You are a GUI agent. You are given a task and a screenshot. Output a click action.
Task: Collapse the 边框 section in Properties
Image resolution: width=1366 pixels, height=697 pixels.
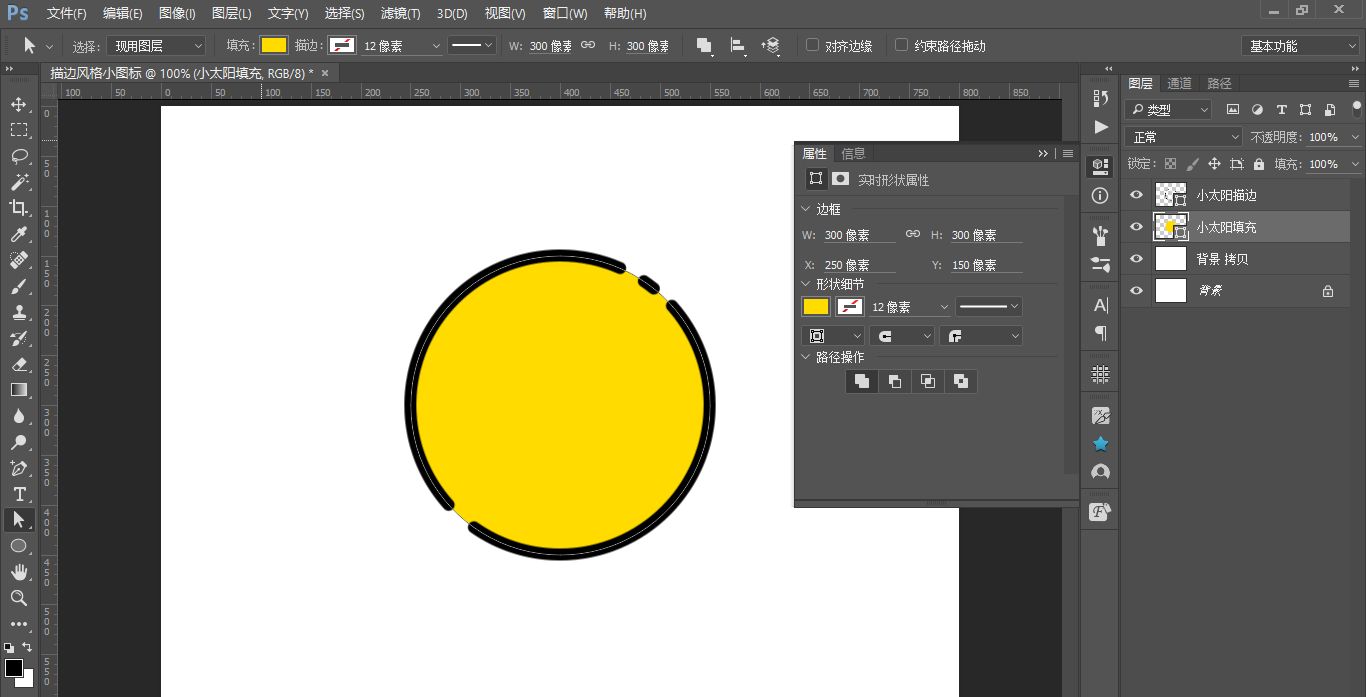[x=806, y=209]
